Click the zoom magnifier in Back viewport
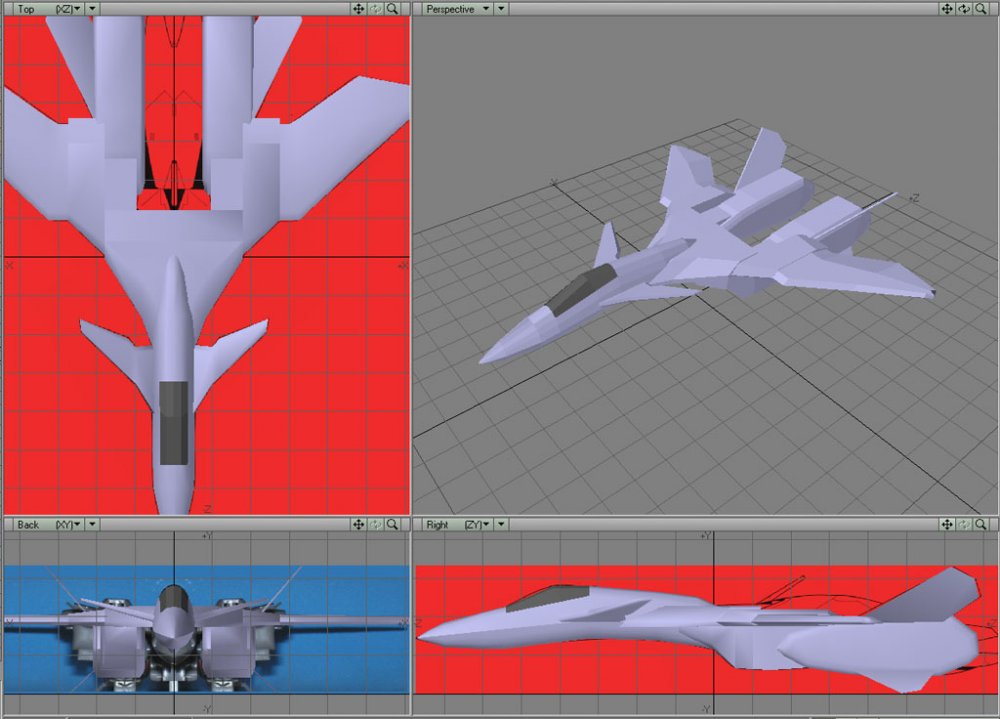Viewport: 1000px width, 719px height. pos(392,524)
